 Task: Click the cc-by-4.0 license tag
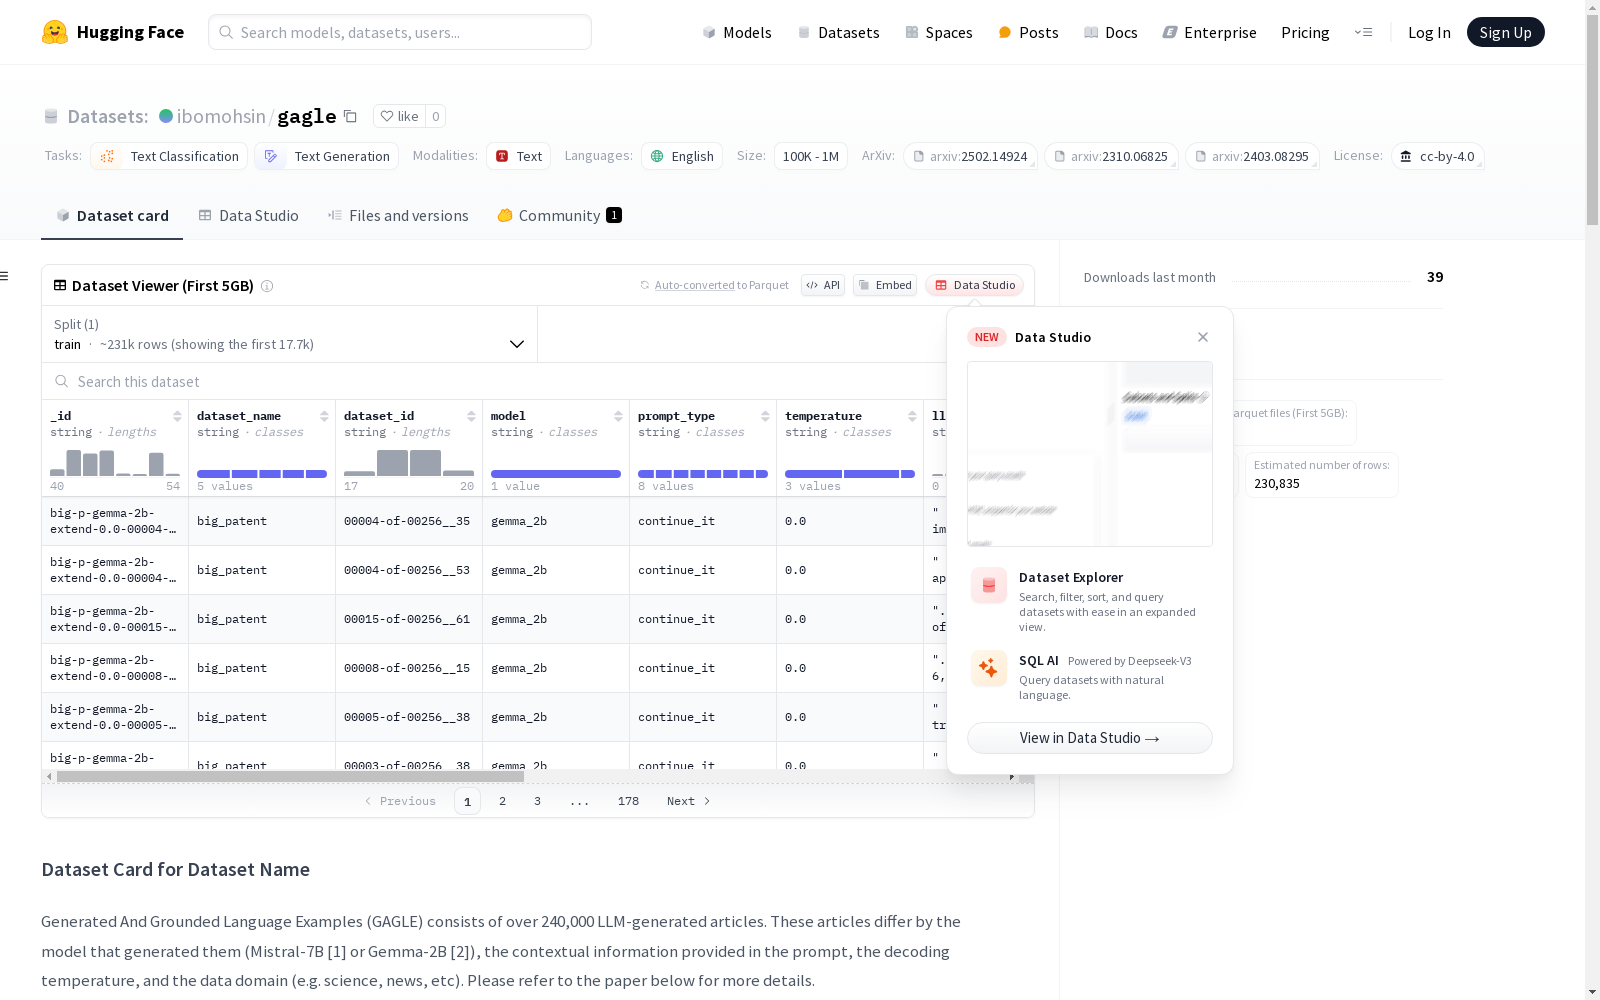[1438, 156]
